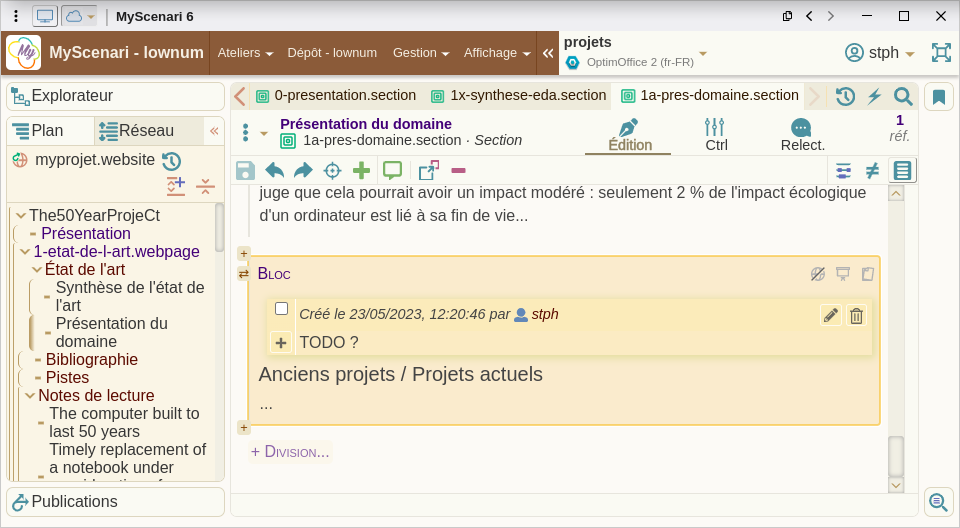
Task: Click the undo arrow in editor toolbar
Action: pyautogui.click(x=274, y=171)
